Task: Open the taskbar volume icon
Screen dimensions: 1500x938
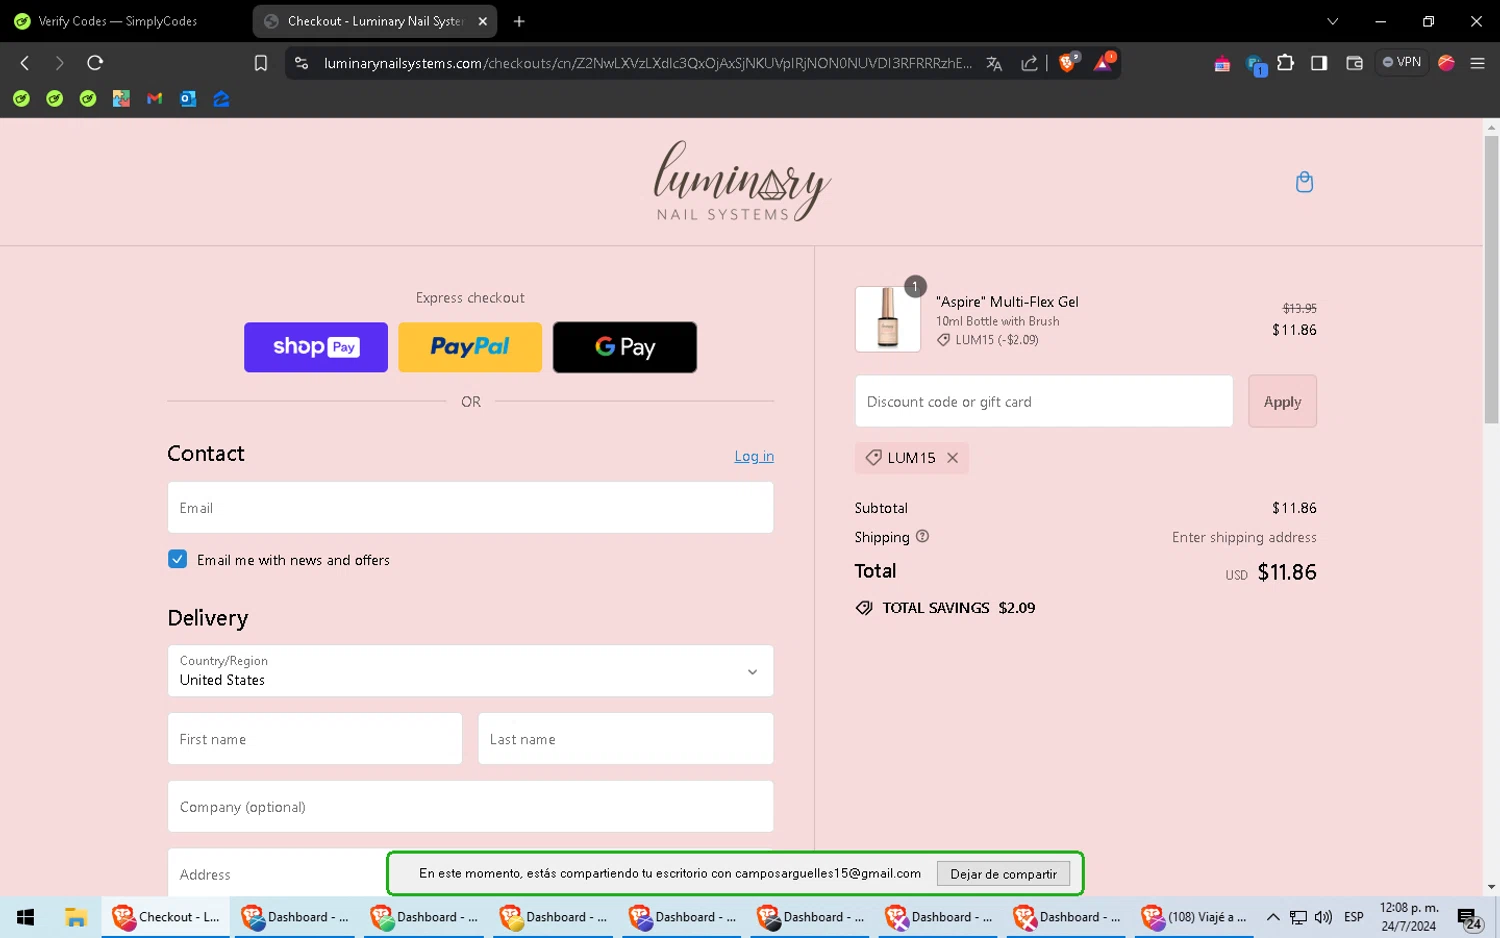Action: point(1323,917)
